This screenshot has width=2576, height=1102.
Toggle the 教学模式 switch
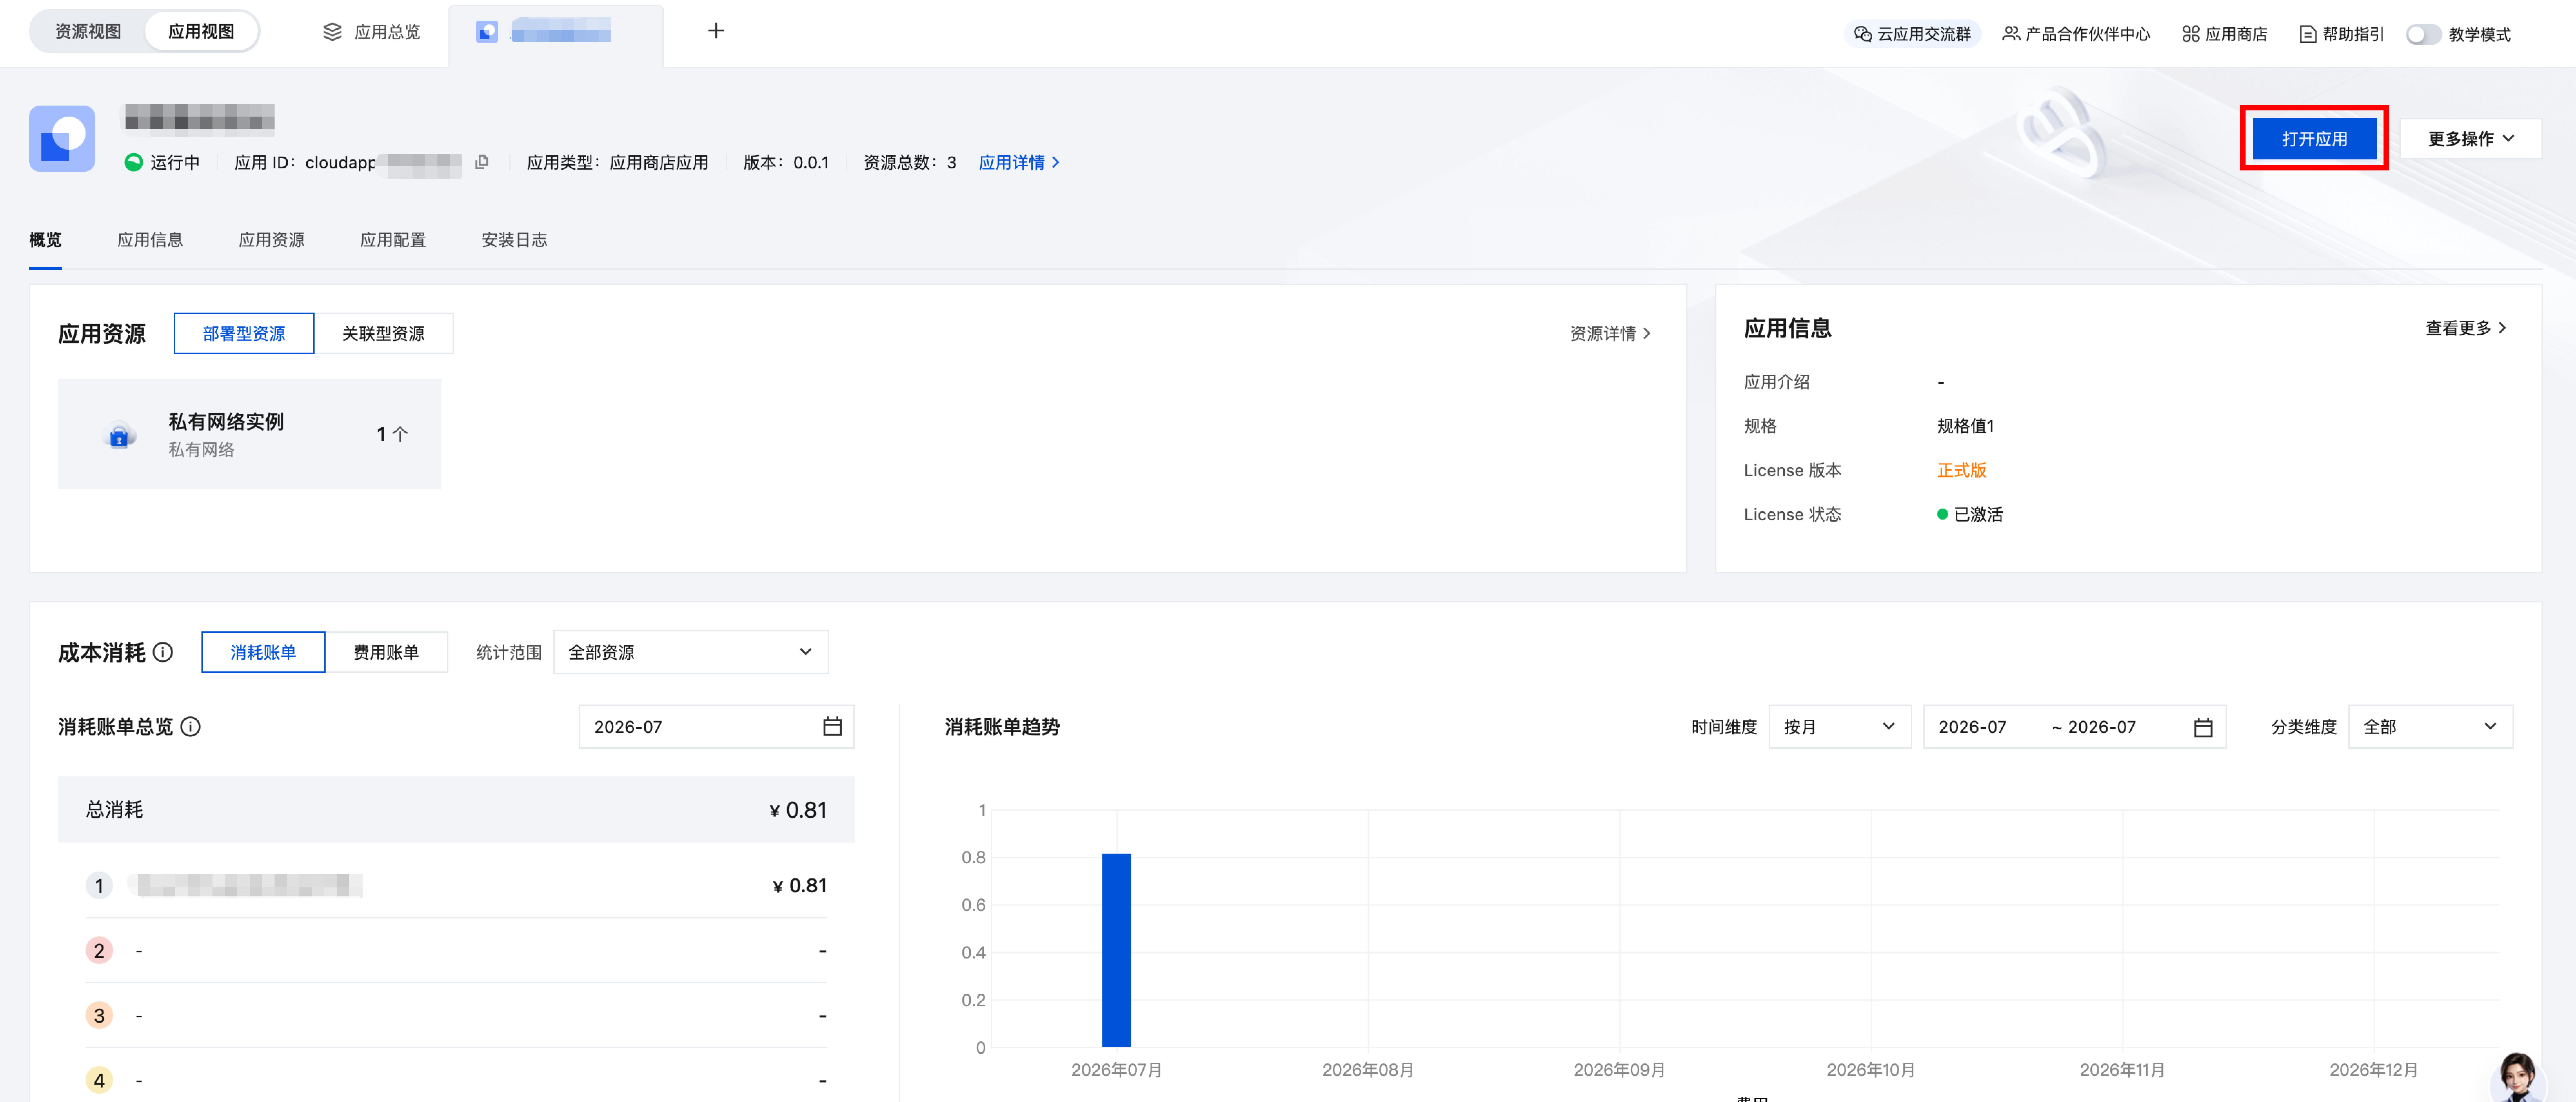(2424, 34)
